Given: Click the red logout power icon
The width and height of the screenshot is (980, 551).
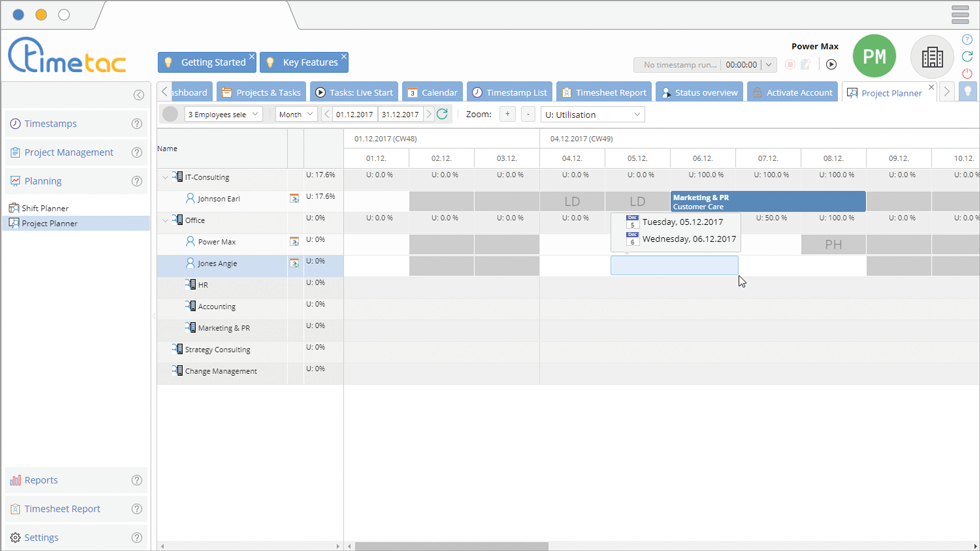Looking at the screenshot, I should 967,74.
